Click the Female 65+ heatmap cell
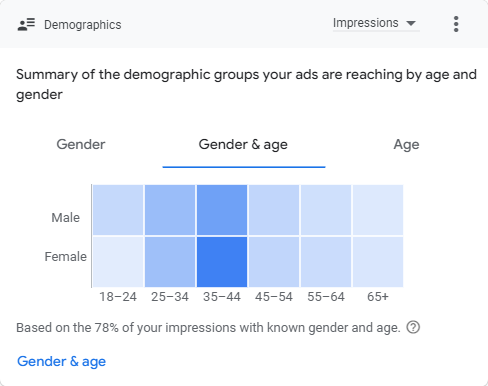The height and width of the screenshot is (386, 488). click(x=378, y=262)
